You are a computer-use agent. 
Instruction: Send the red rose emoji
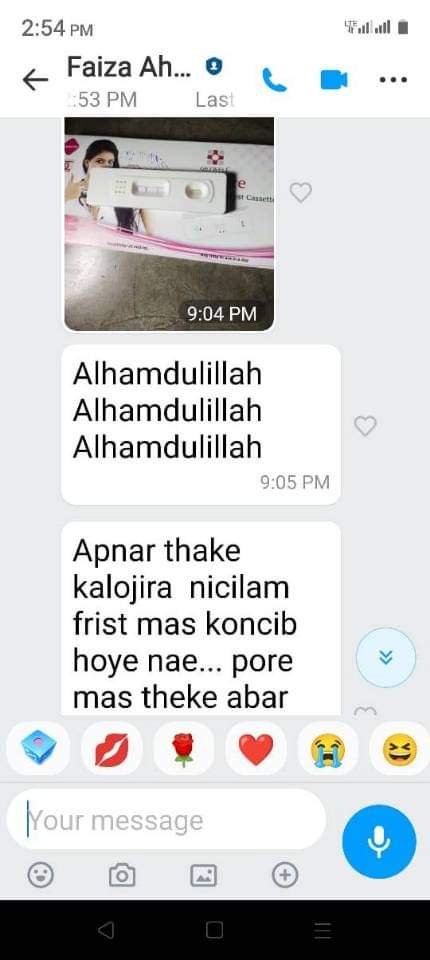tap(183, 748)
